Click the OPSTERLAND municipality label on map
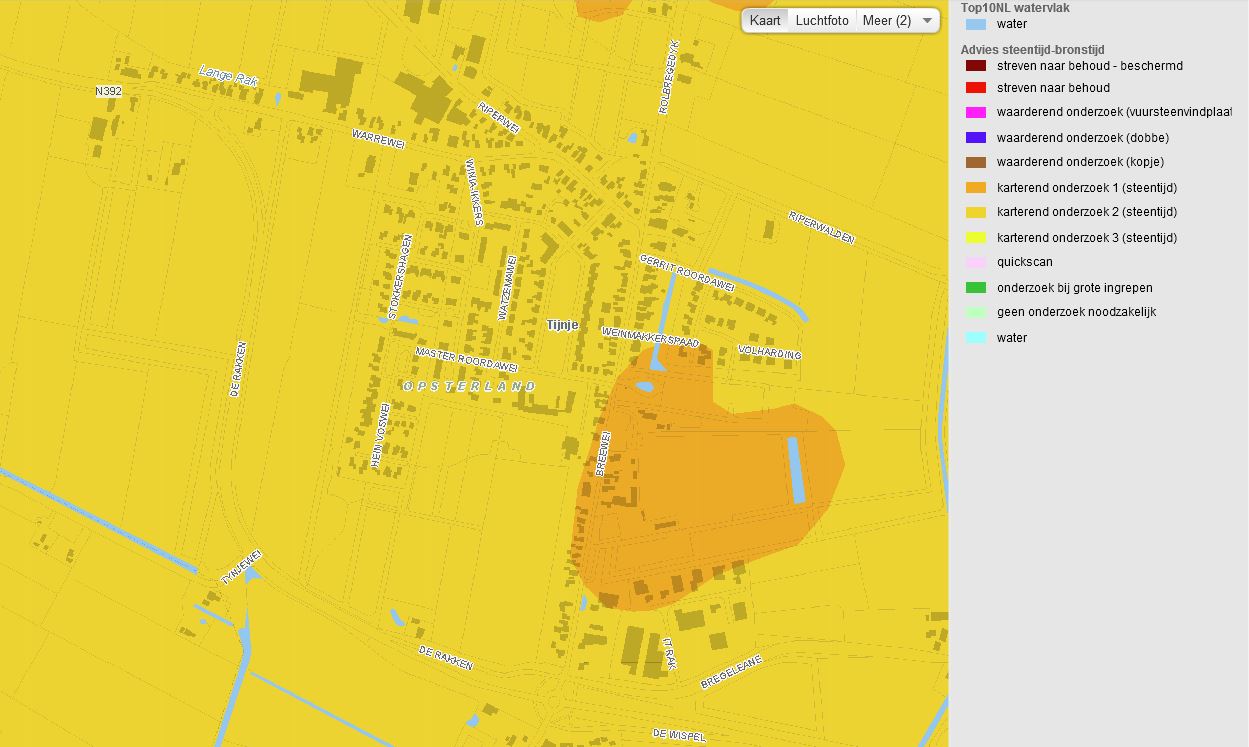Screen dimensions: 1249x747 coord(469,386)
